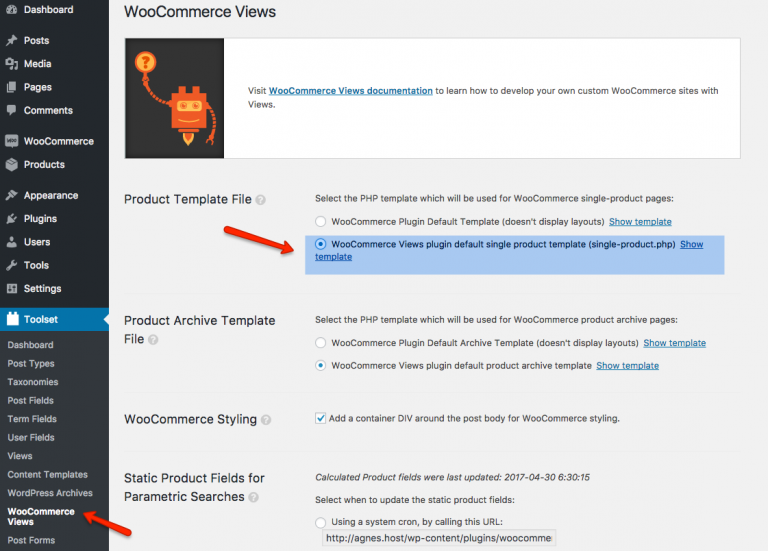Screen dimensions: 768x551
Task: Select WooCommerce Plugin Default Archive Template radio
Action: point(320,342)
